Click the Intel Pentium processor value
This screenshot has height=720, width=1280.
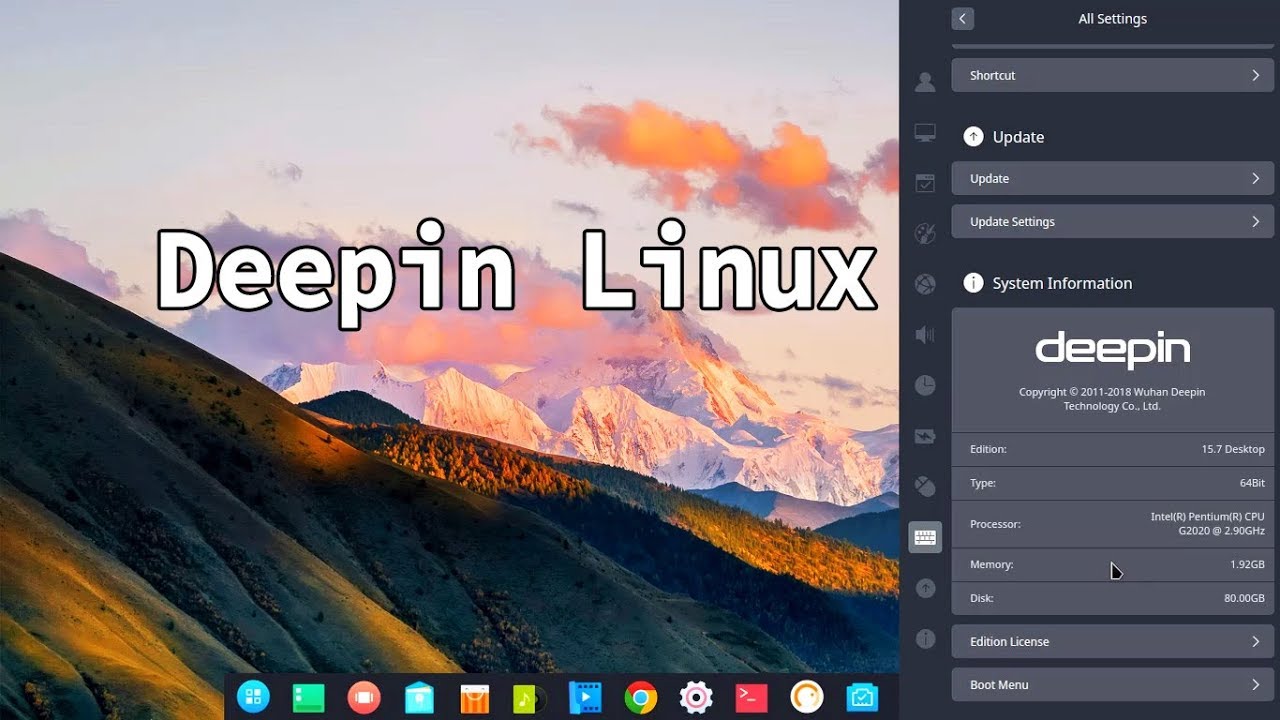click(1207, 524)
